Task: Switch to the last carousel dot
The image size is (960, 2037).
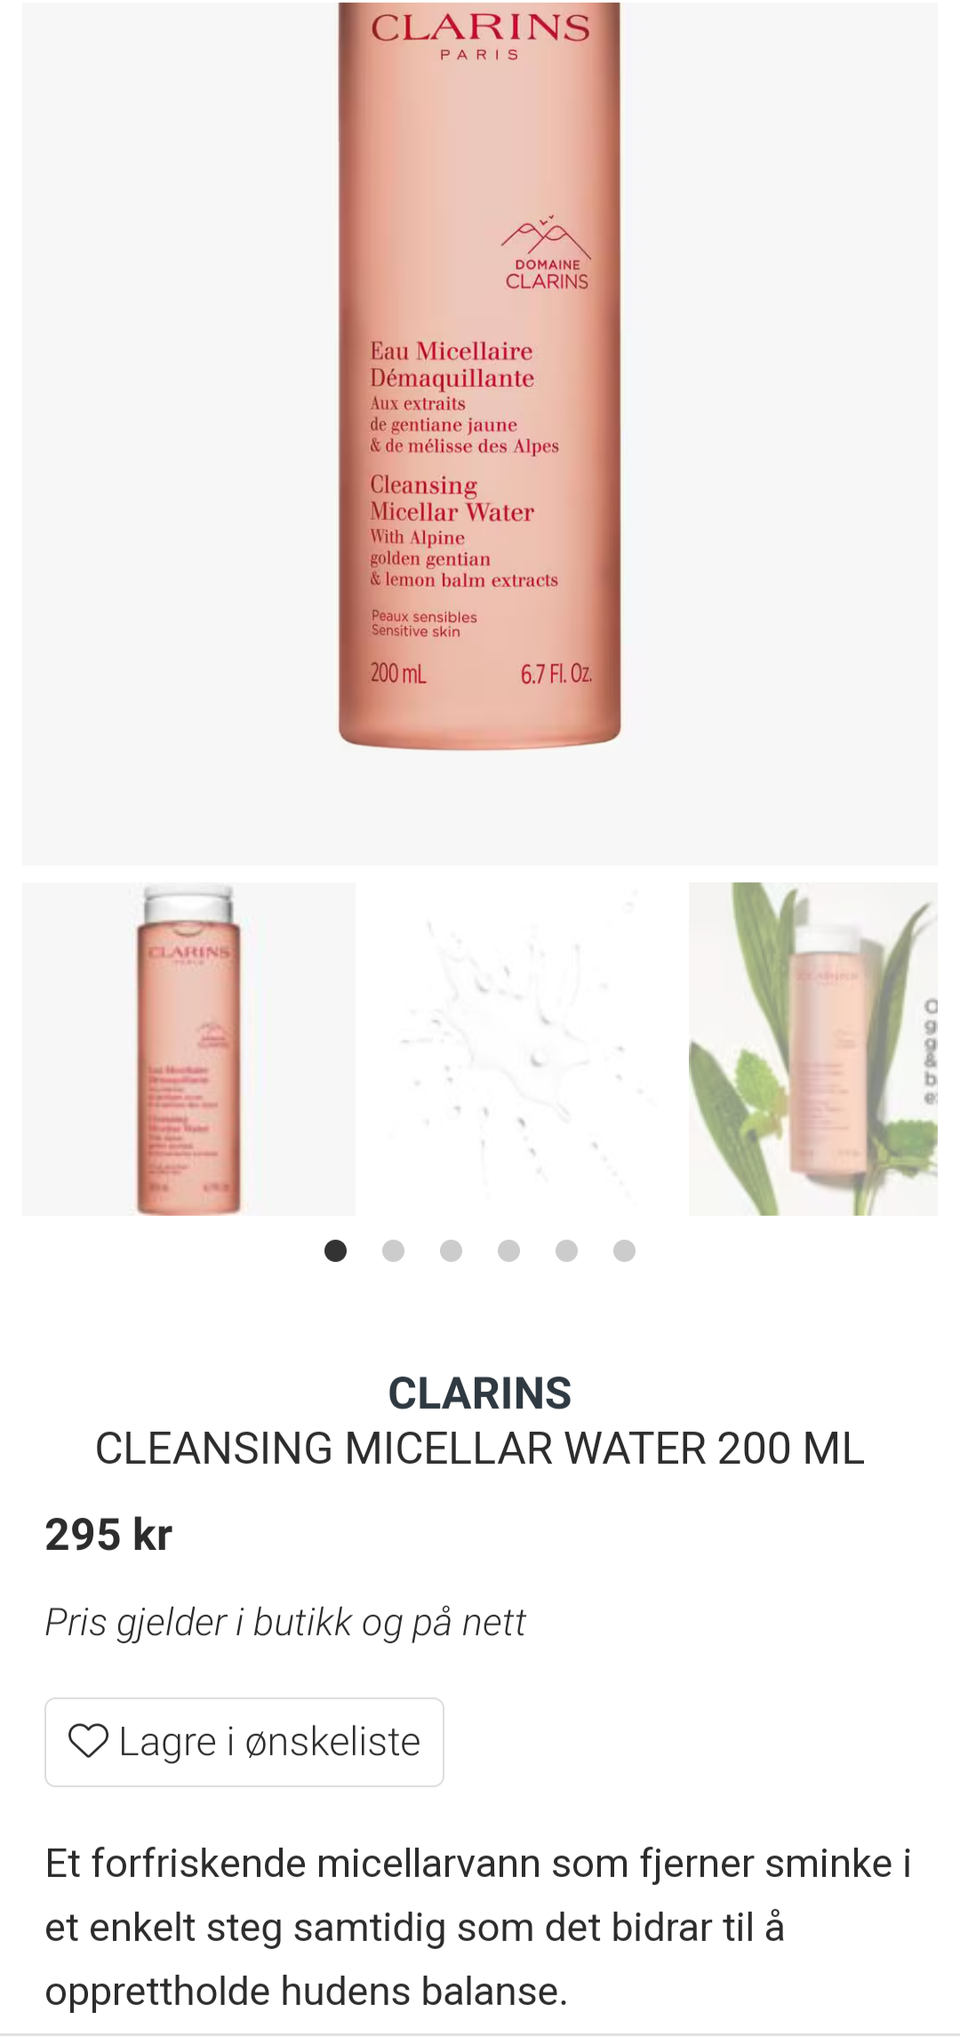Action: pyautogui.click(x=624, y=1250)
